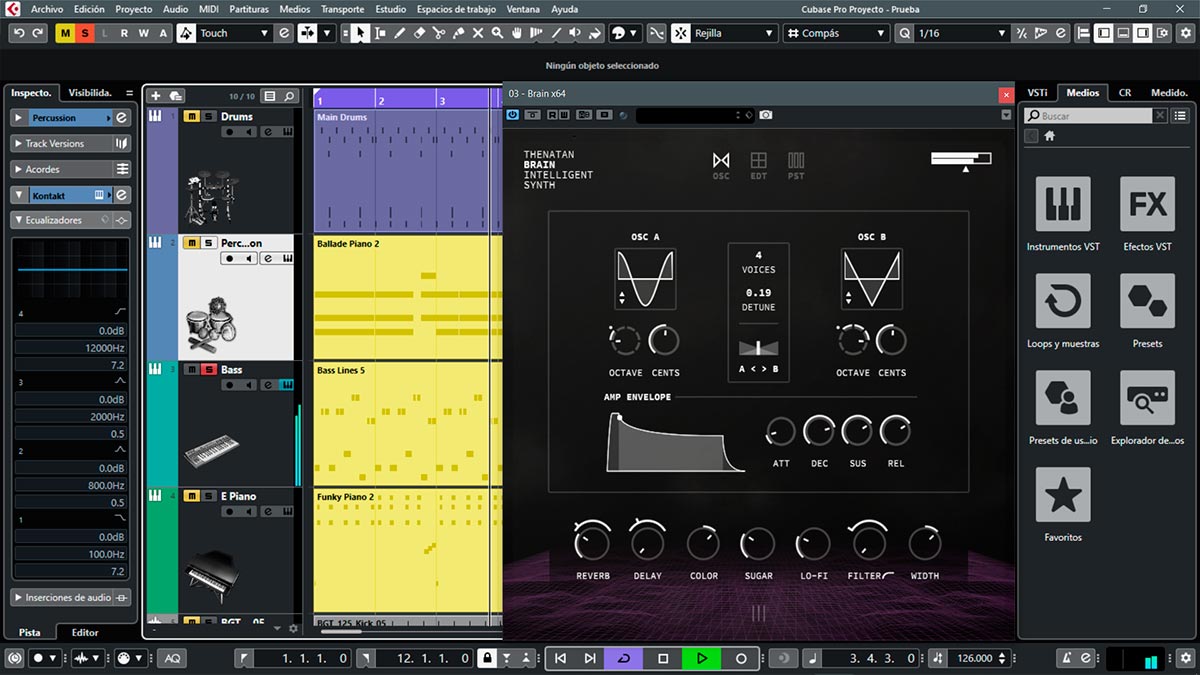The image size is (1200, 675).
Task: Open Instrumentos VST in Medios panel
Action: point(1062,204)
